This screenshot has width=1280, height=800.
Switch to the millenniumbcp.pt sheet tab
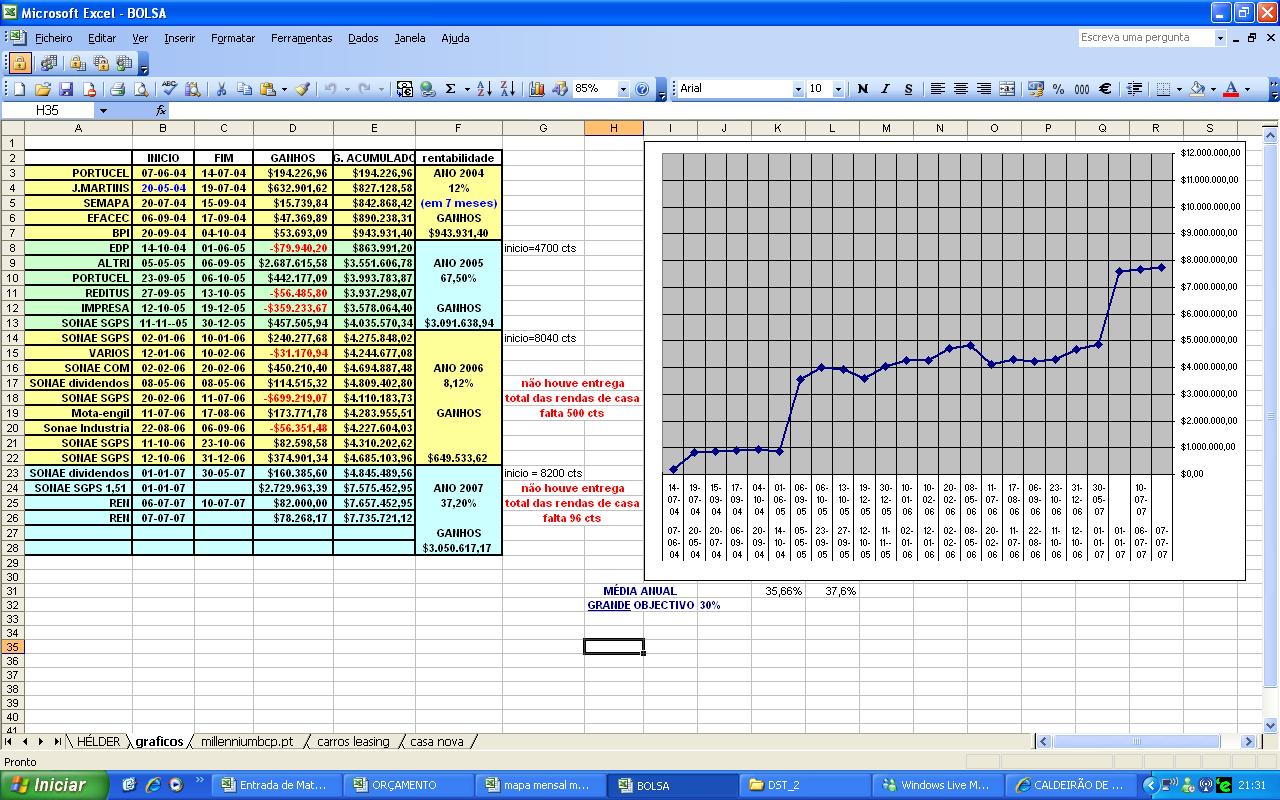pos(247,742)
